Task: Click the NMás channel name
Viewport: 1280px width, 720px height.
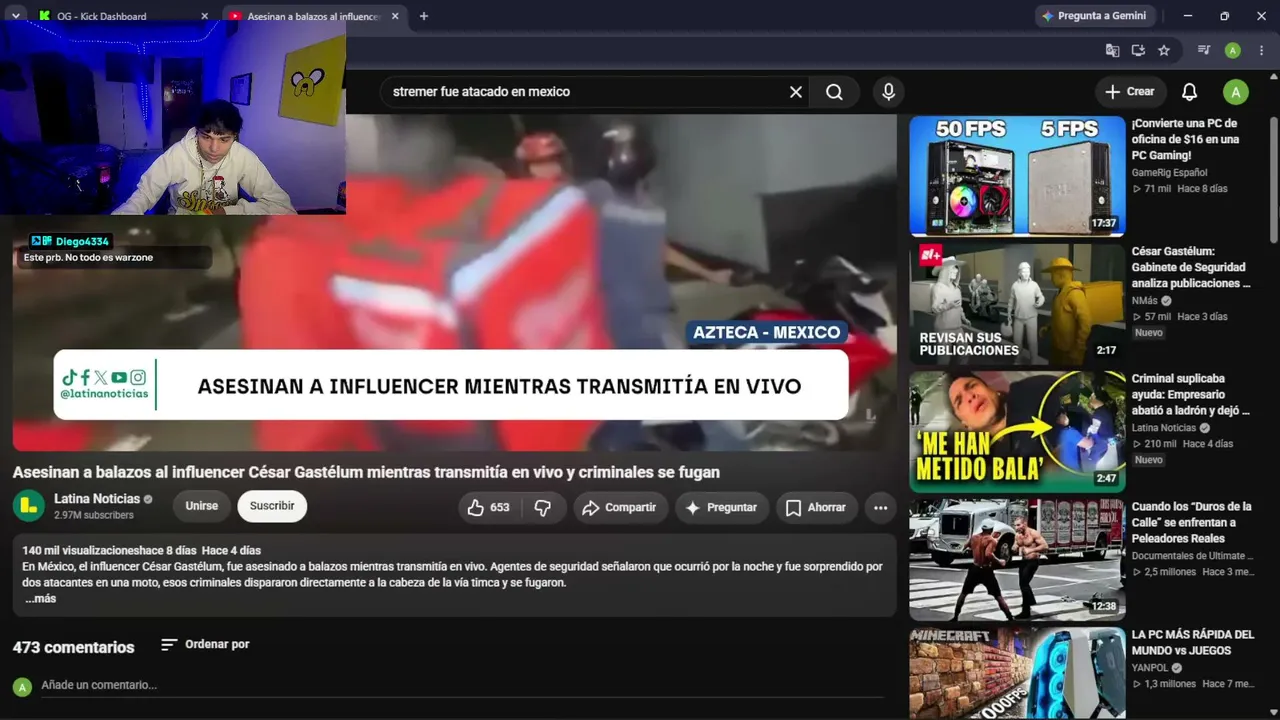Action: (1145, 301)
